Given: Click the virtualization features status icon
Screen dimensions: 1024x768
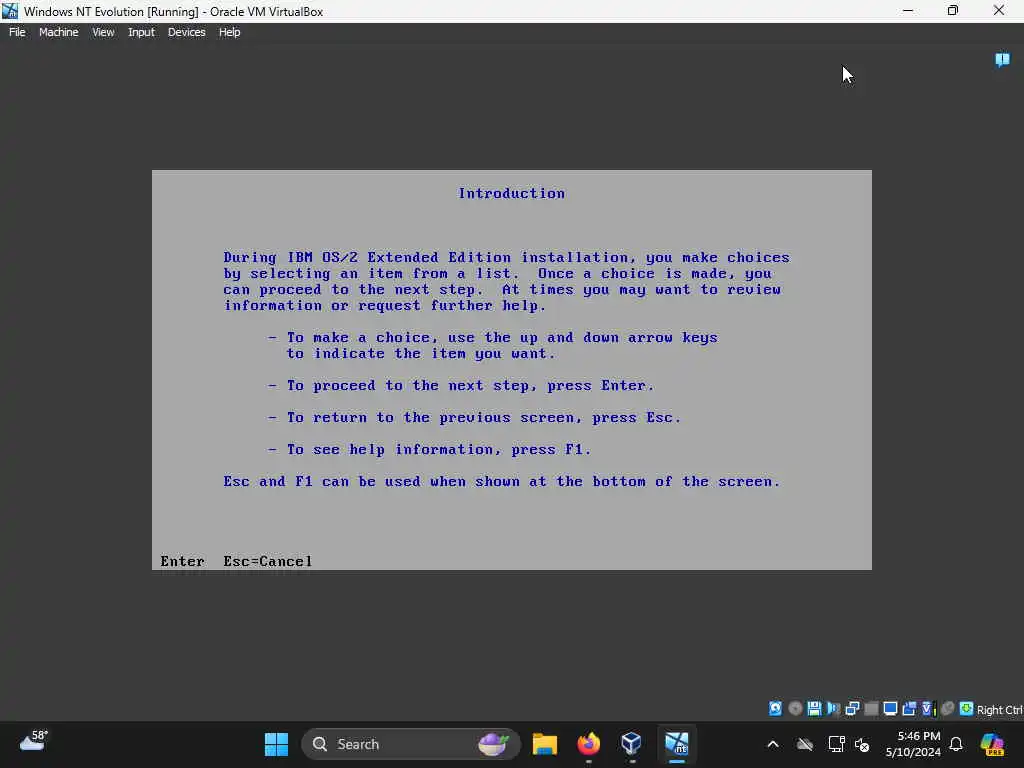Looking at the screenshot, I should click(x=928, y=709).
